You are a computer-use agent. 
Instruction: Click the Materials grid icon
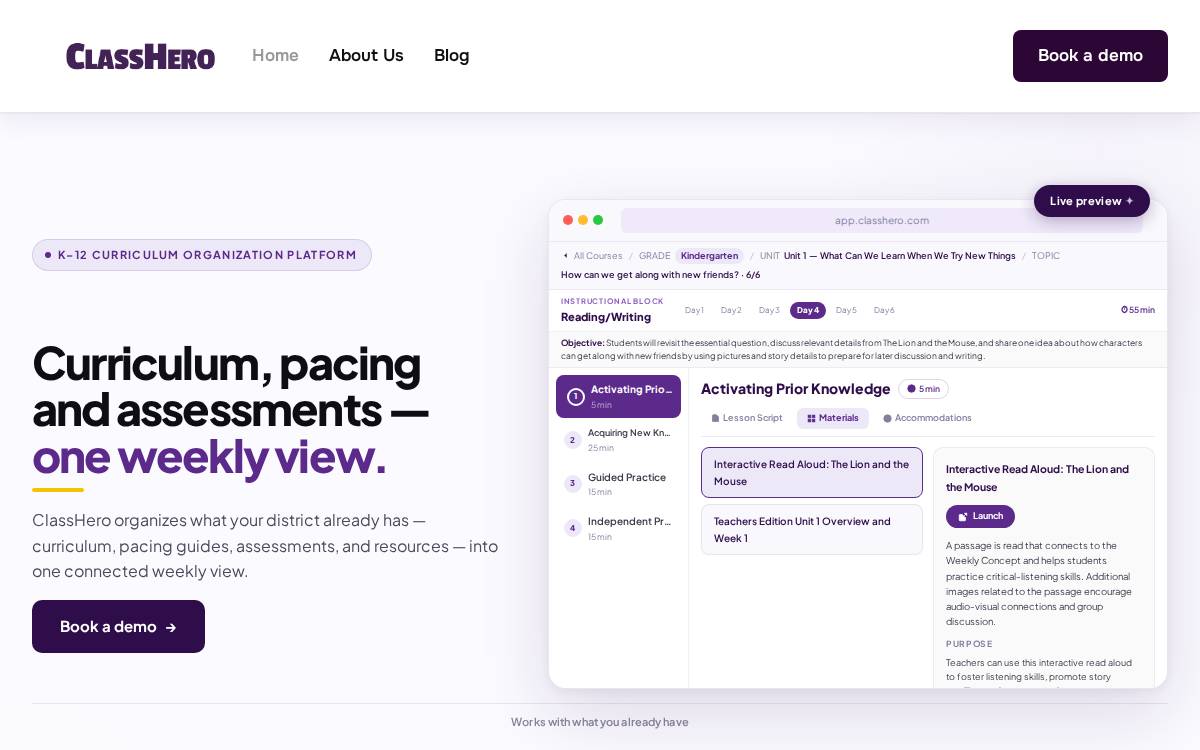(811, 418)
